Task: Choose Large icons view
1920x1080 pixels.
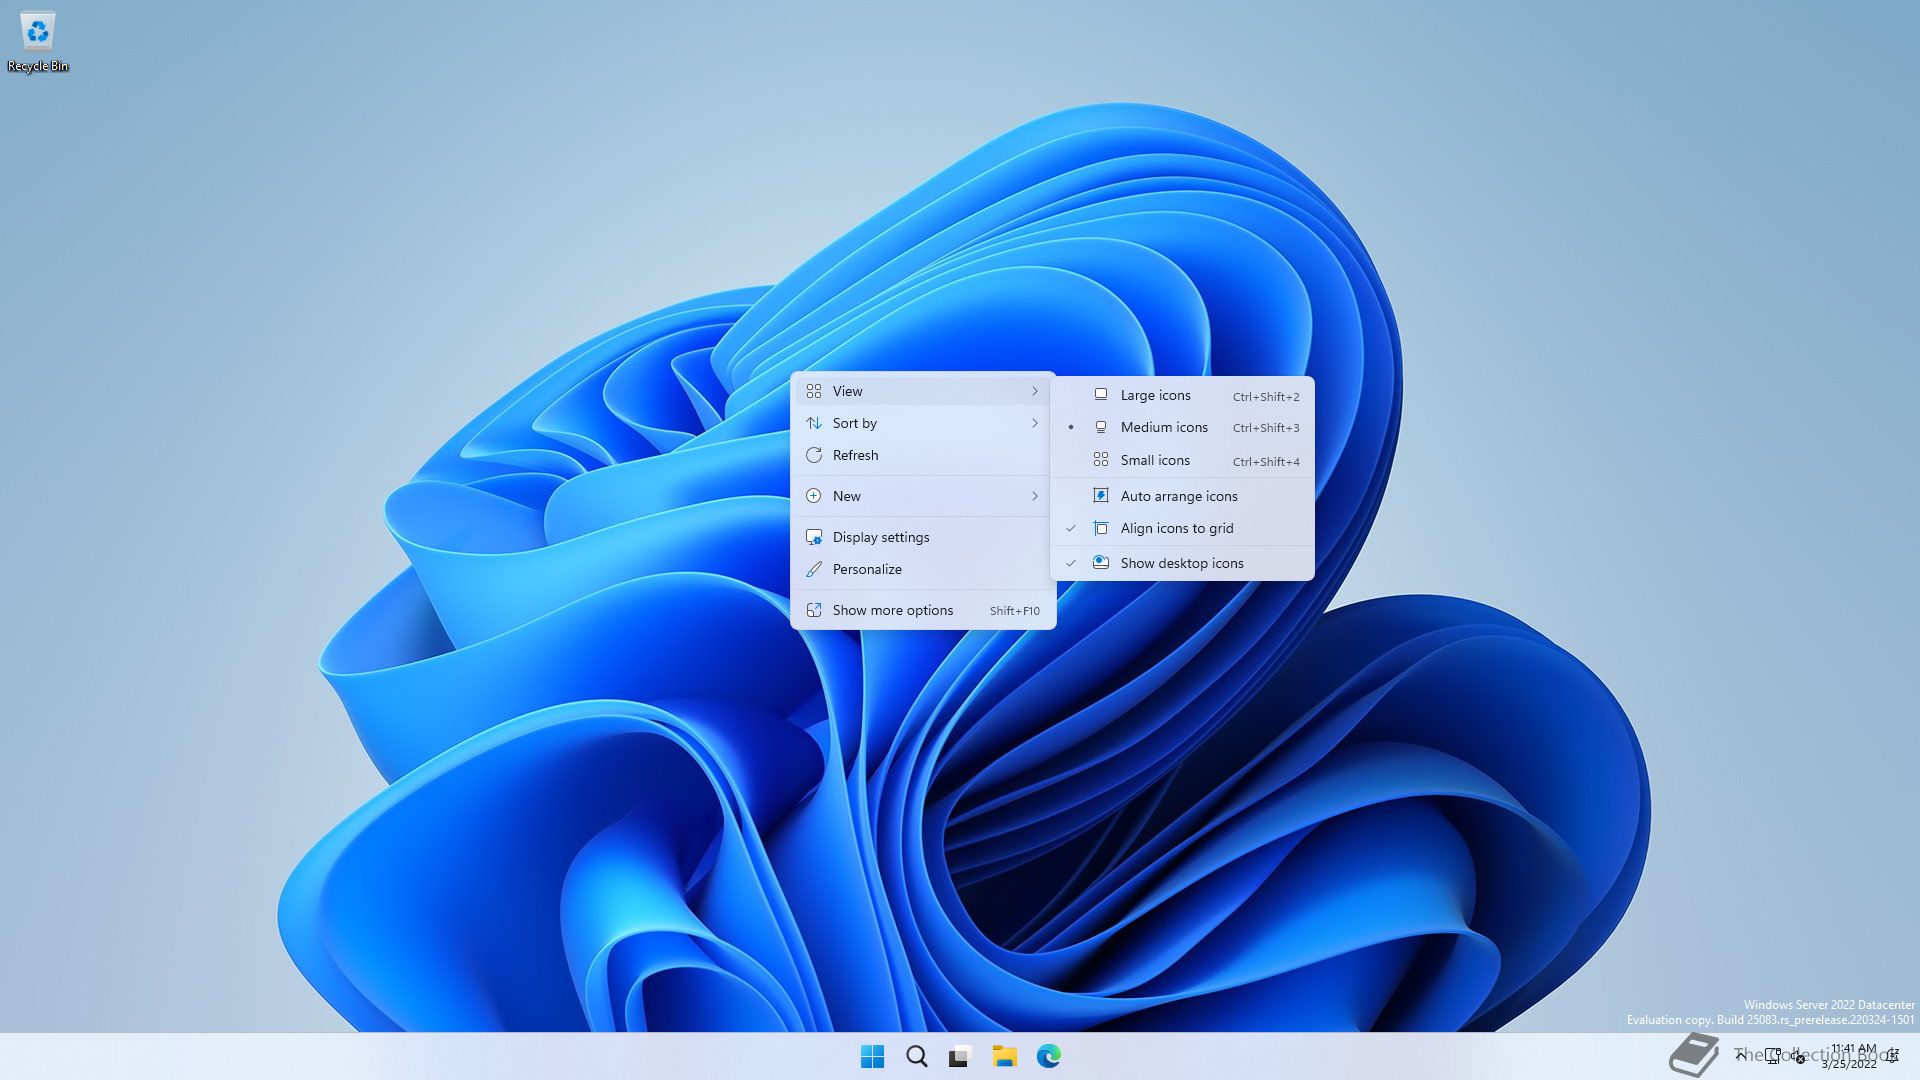Action: 1155,395
